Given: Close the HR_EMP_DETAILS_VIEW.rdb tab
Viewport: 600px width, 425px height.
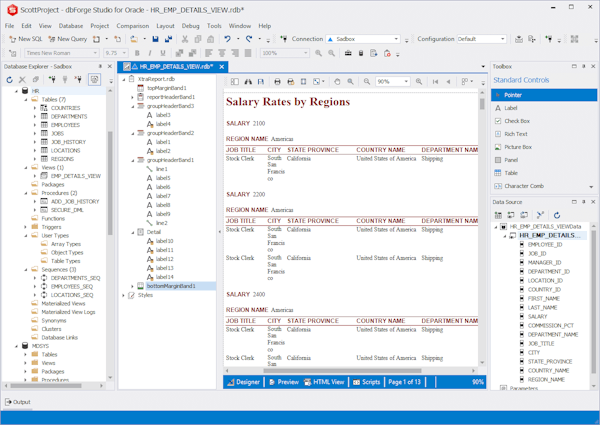Looking at the screenshot, I should point(222,67).
